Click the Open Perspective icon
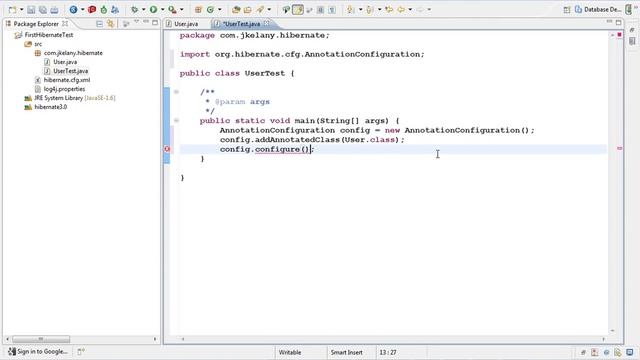Screen dimensions: 640x360 [567, 9]
